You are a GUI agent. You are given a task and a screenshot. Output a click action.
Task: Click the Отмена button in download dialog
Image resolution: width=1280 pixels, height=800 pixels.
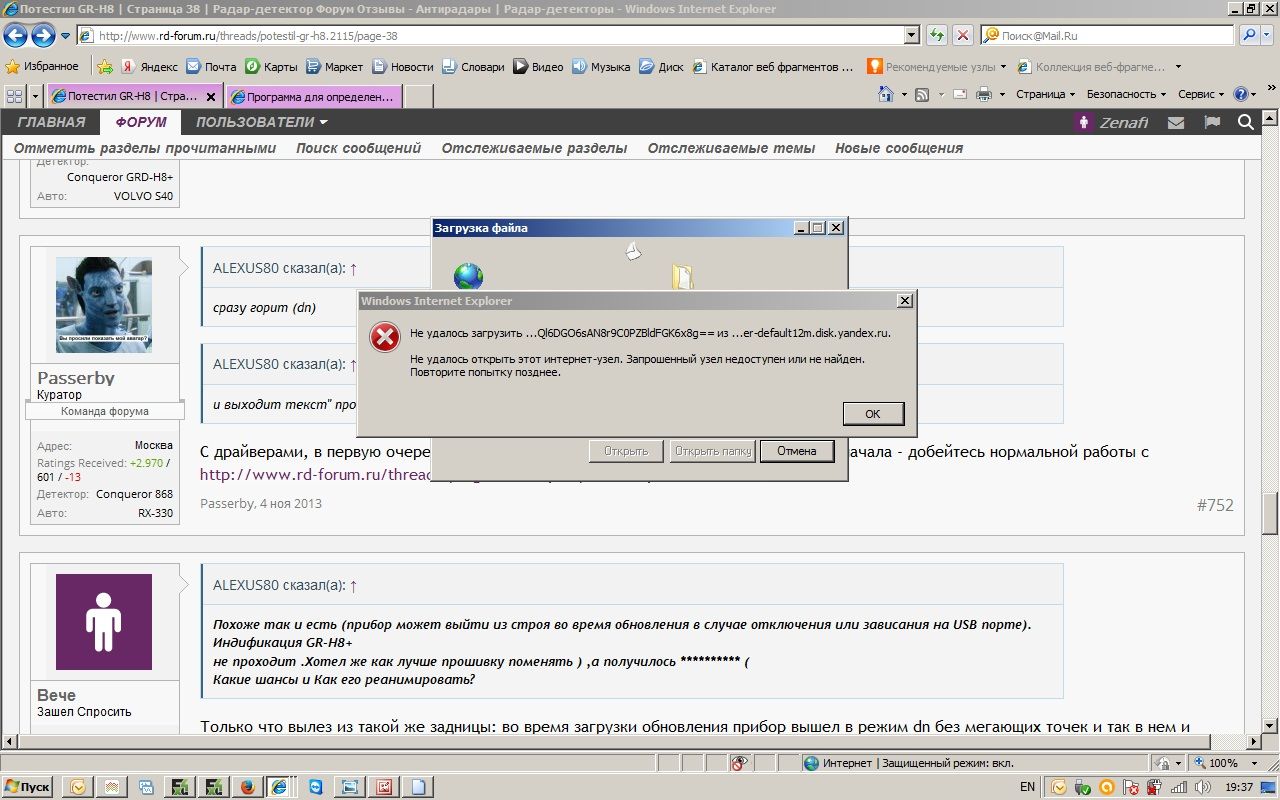pos(796,451)
